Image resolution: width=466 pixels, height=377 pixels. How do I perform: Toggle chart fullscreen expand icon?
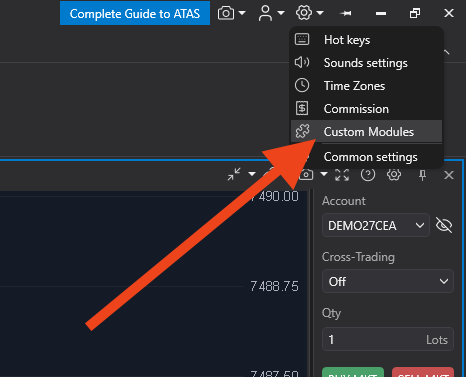(342, 174)
